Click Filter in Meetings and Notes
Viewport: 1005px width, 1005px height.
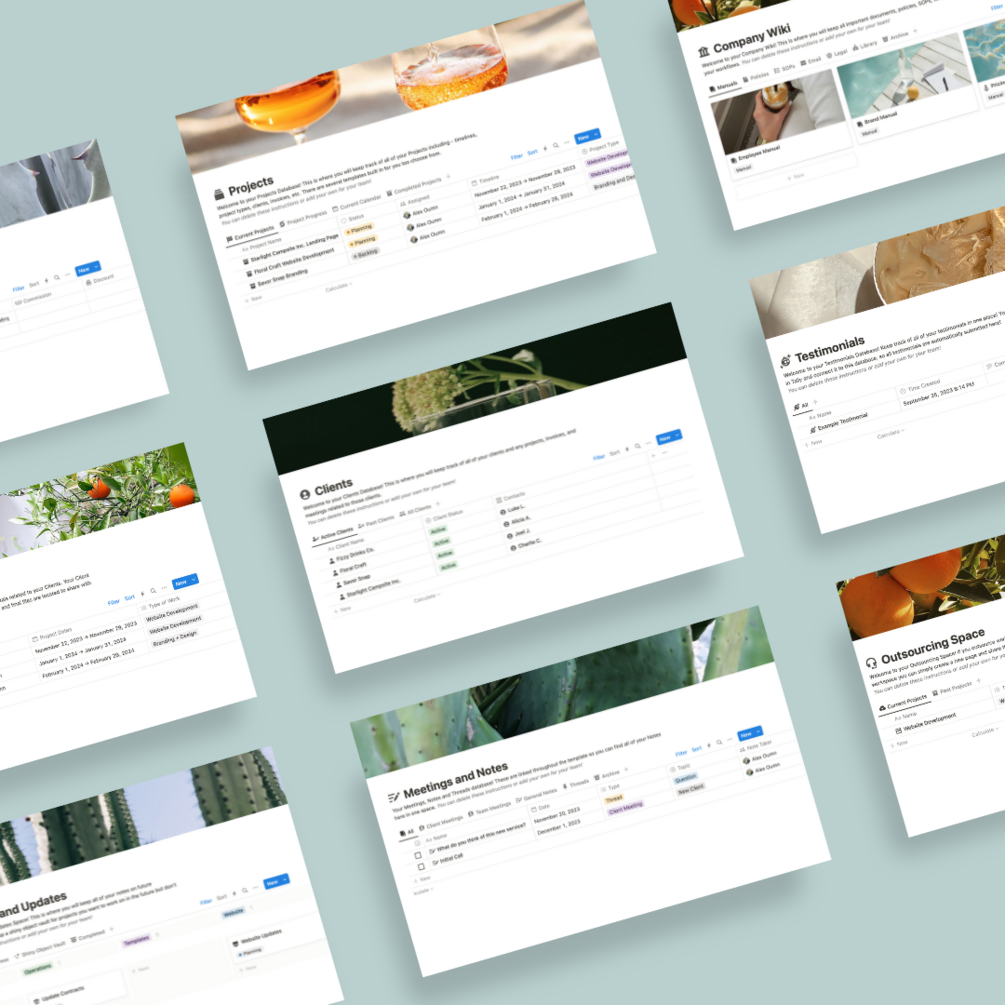681,753
